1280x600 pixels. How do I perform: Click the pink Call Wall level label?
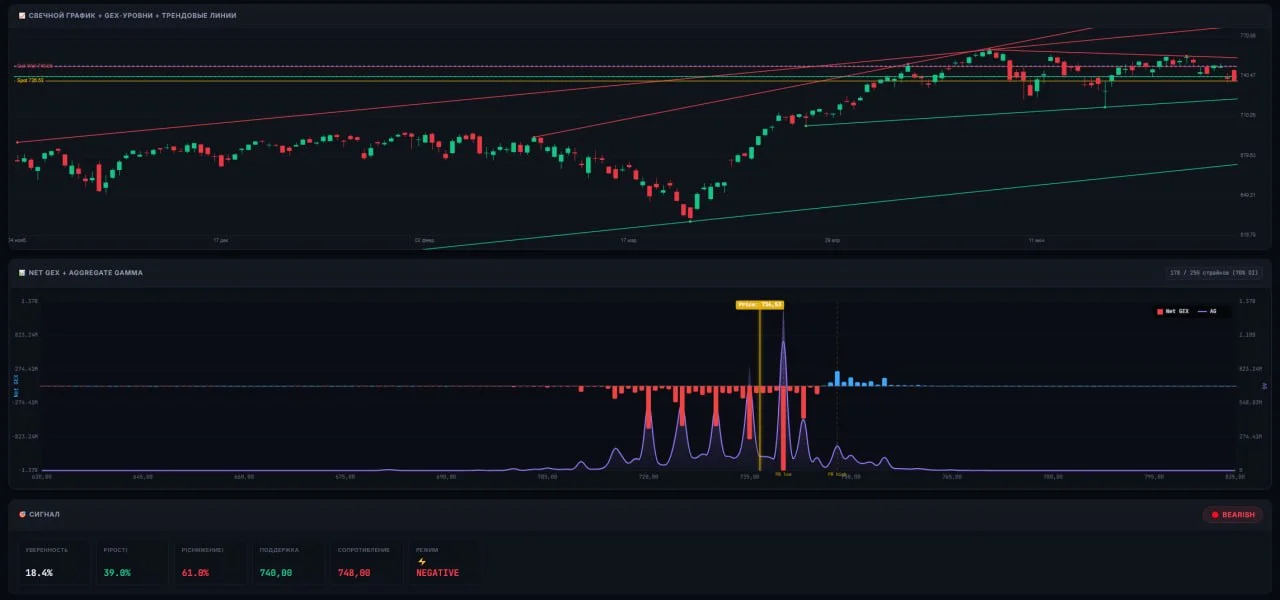(34, 67)
